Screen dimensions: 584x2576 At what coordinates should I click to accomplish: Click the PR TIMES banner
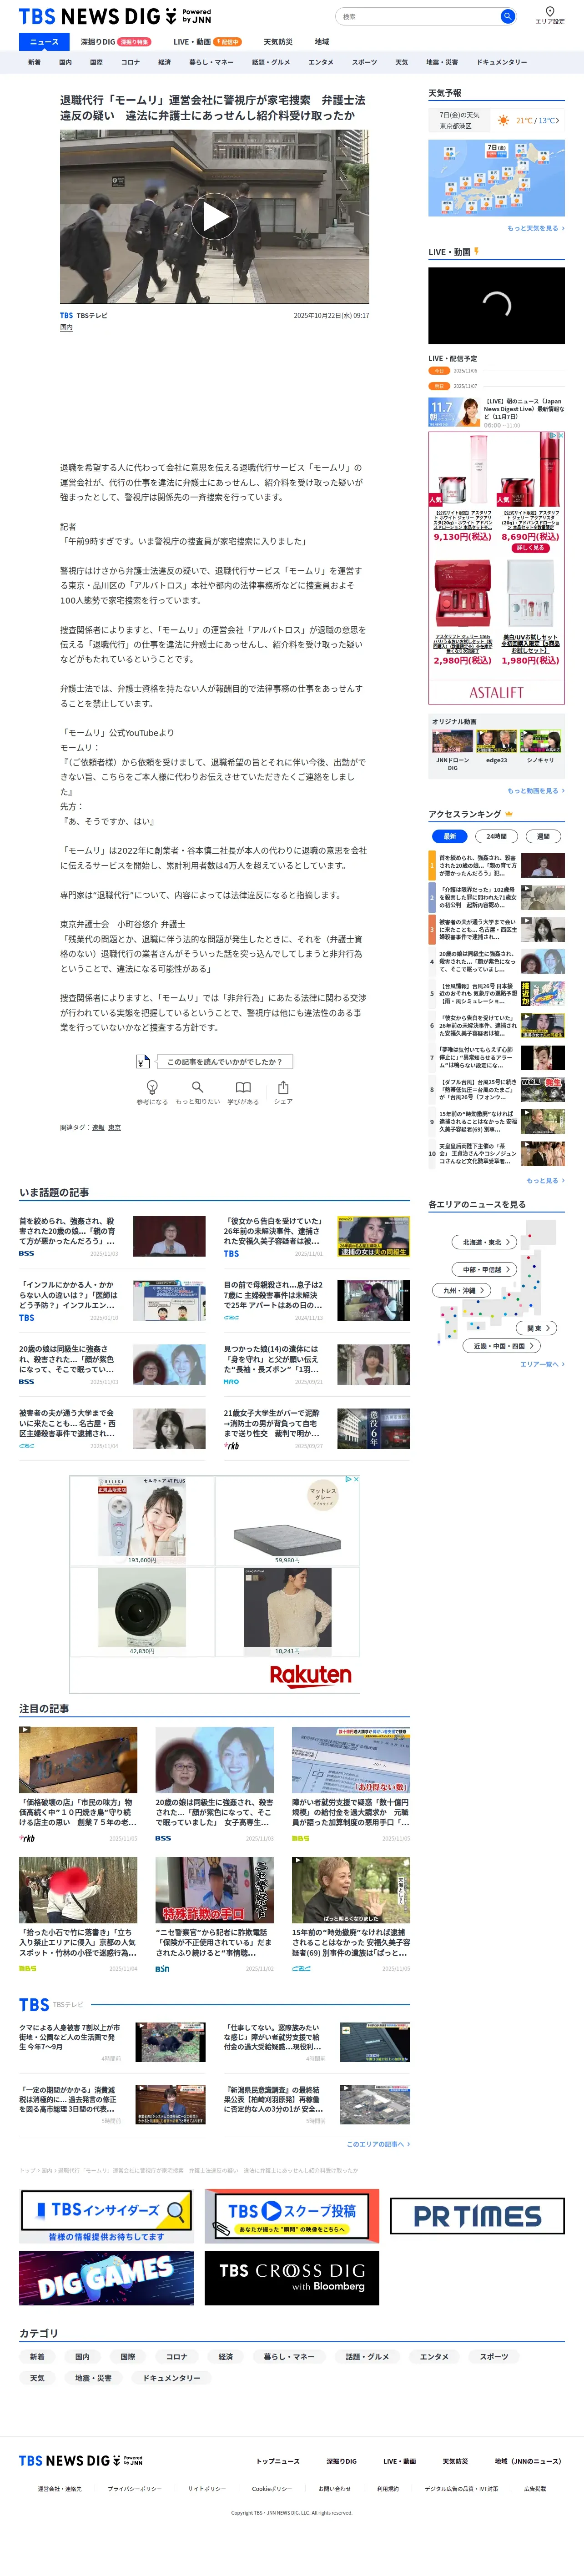[477, 2216]
